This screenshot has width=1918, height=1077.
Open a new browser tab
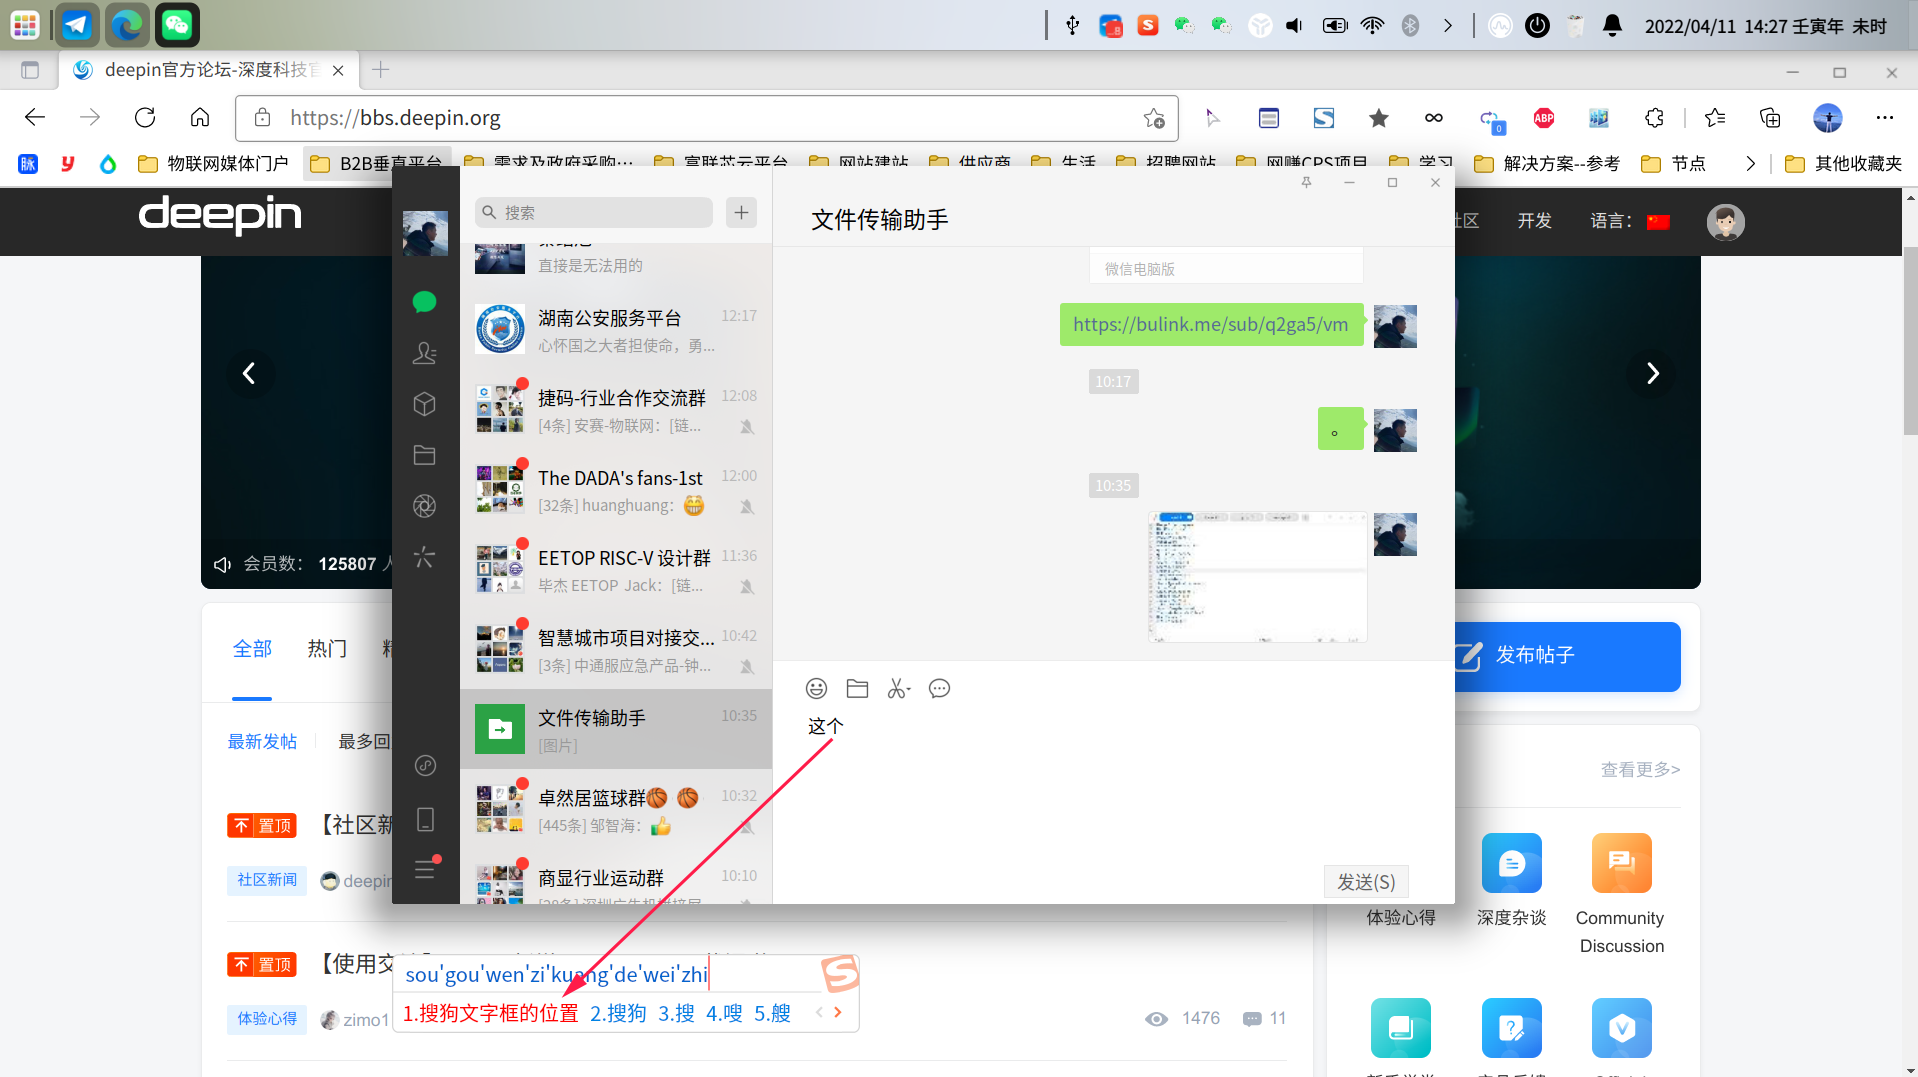(380, 70)
